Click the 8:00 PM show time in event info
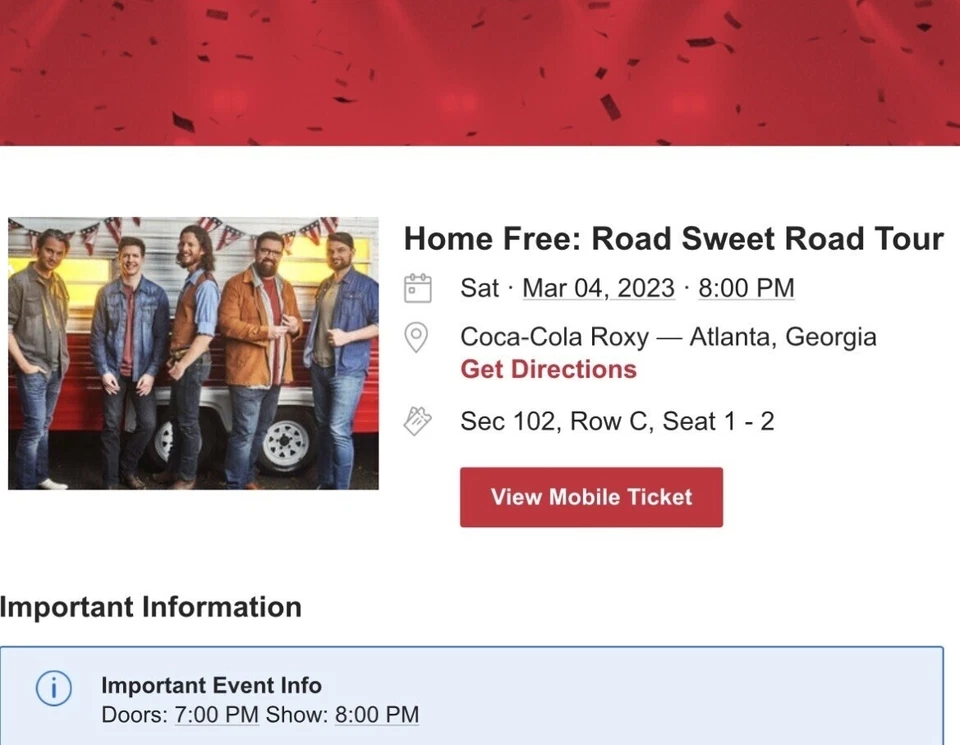The height and width of the screenshot is (745, 960). click(x=376, y=715)
